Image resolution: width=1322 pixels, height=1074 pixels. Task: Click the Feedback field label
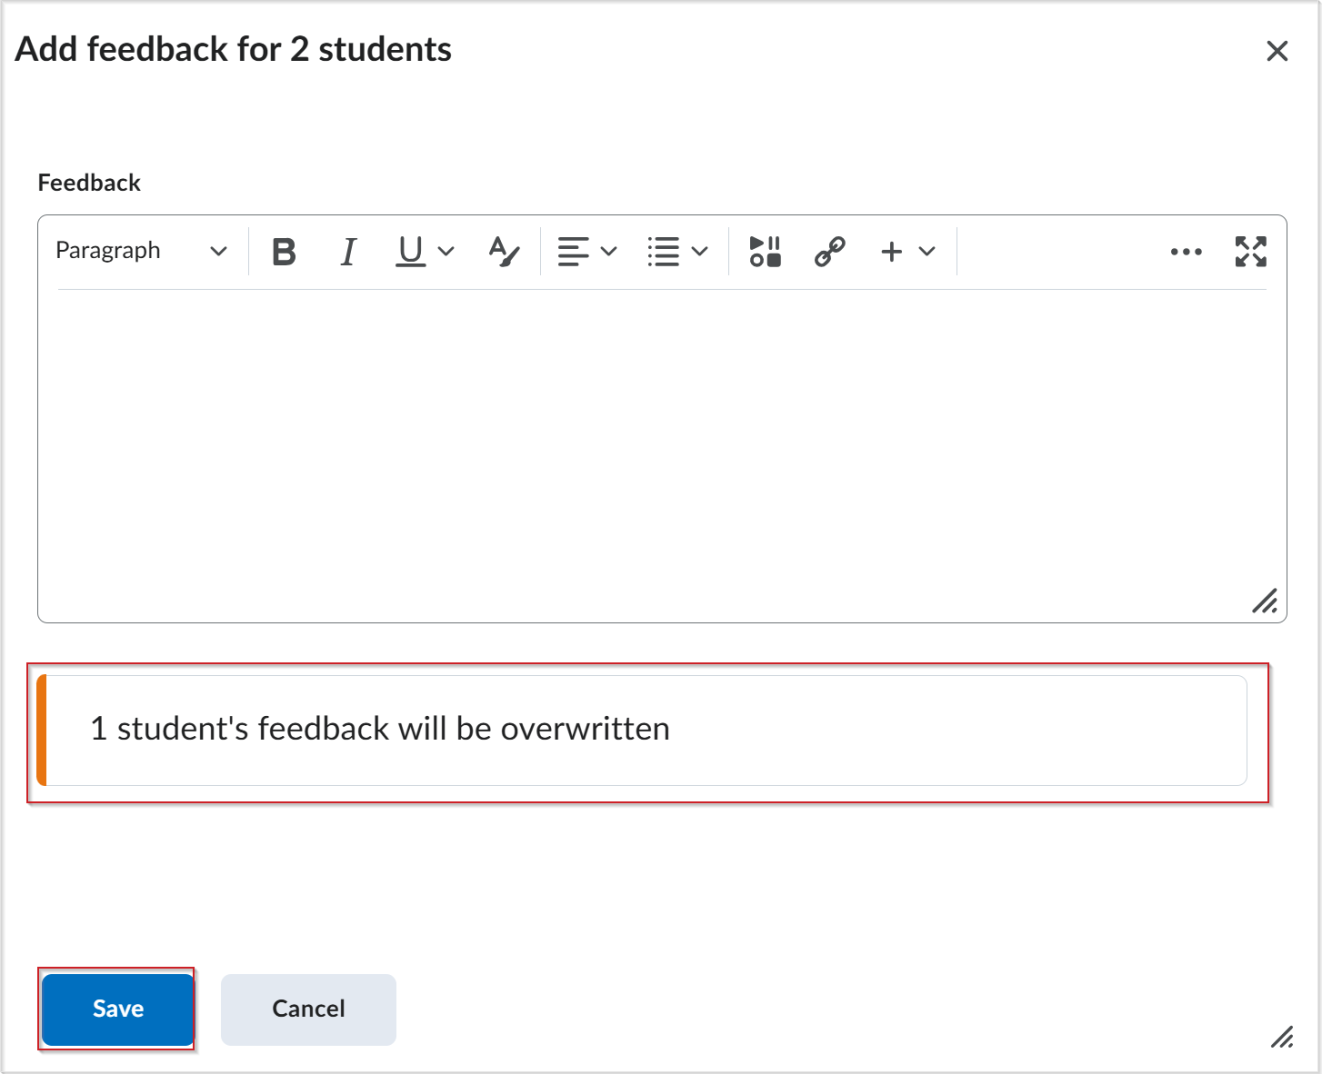(89, 182)
